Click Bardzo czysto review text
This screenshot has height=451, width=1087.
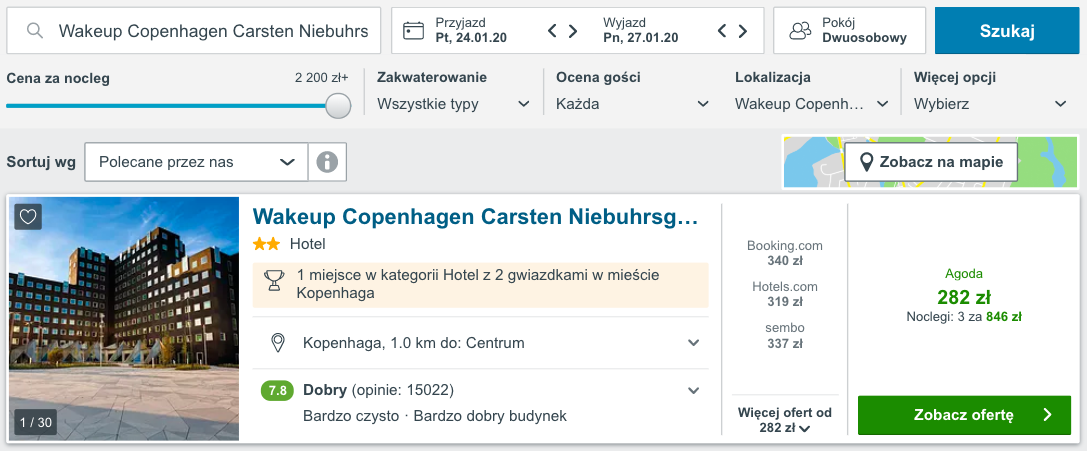pyautogui.click(x=351, y=416)
